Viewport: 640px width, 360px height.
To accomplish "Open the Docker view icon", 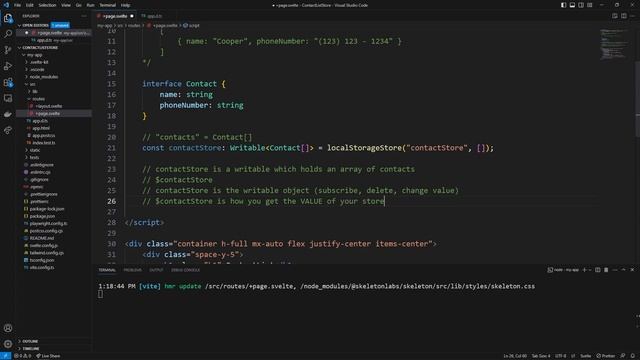I will pos(8,114).
